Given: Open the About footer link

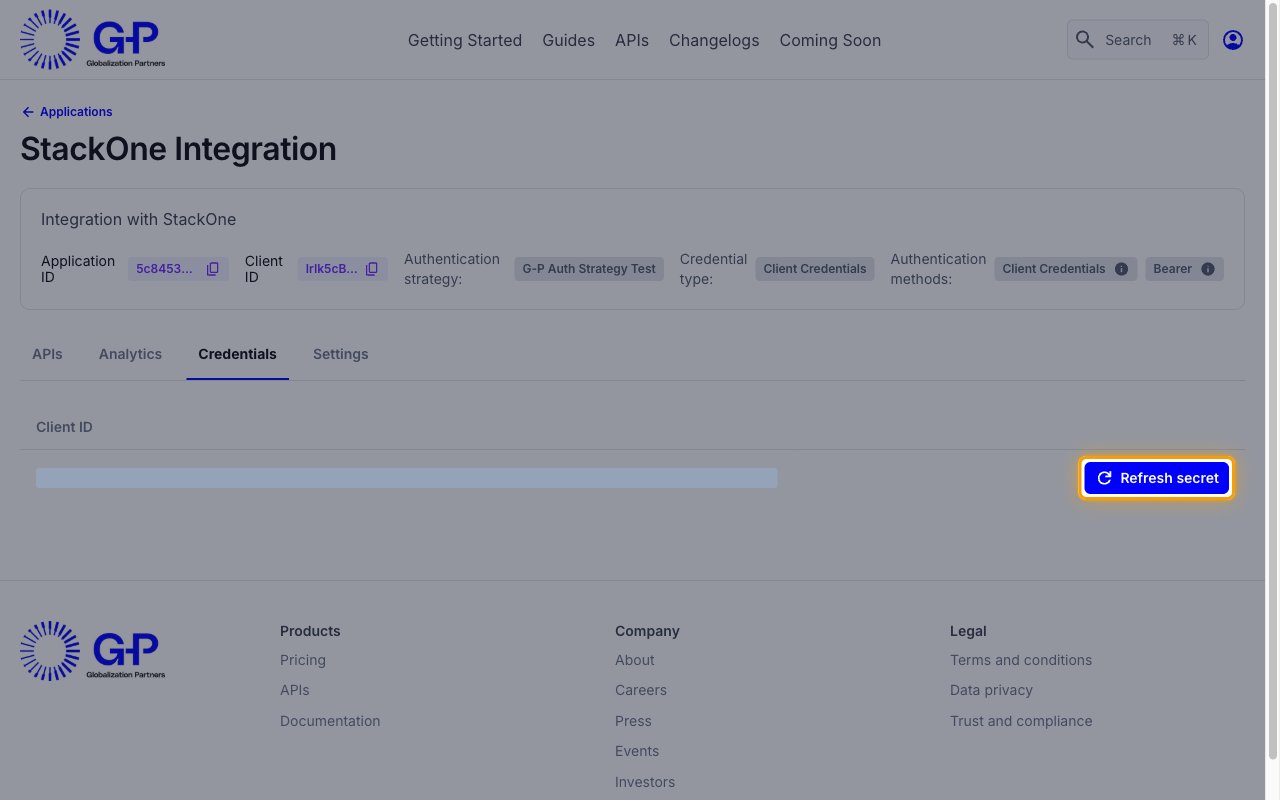Looking at the screenshot, I should 635,660.
